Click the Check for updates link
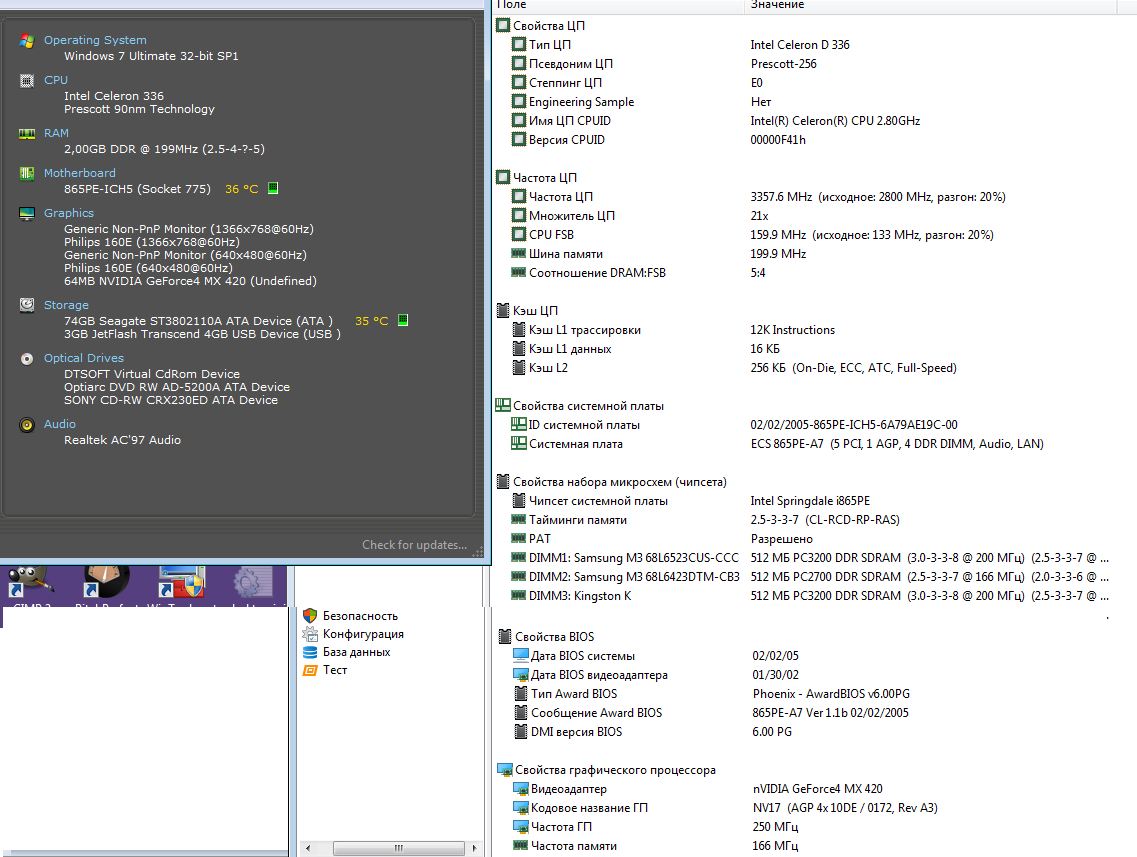Viewport: 1137px width, 857px height. (x=415, y=545)
